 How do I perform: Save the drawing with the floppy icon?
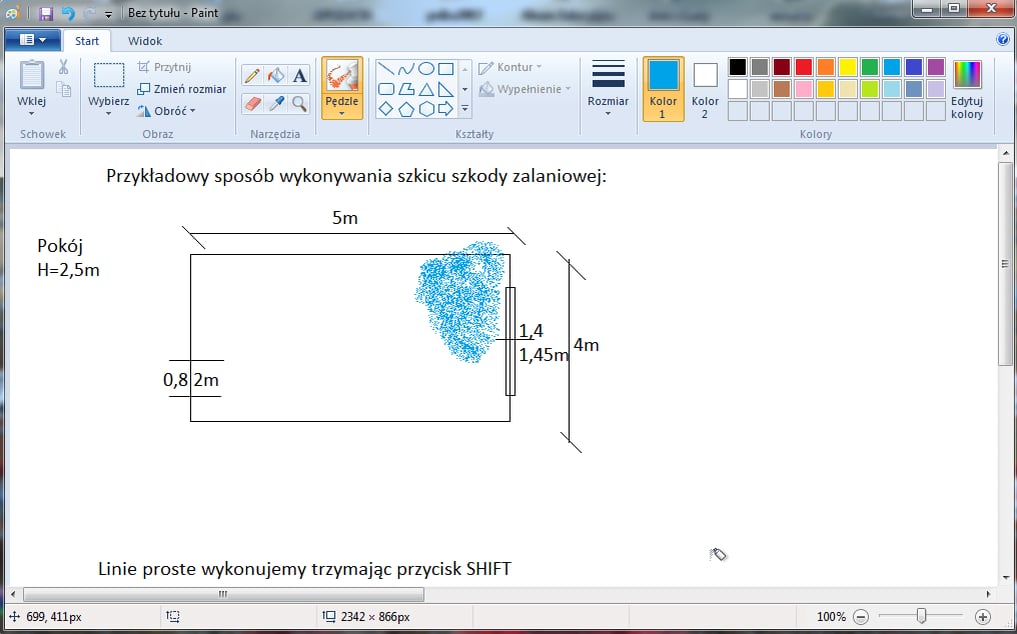pyautogui.click(x=46, y=13)
